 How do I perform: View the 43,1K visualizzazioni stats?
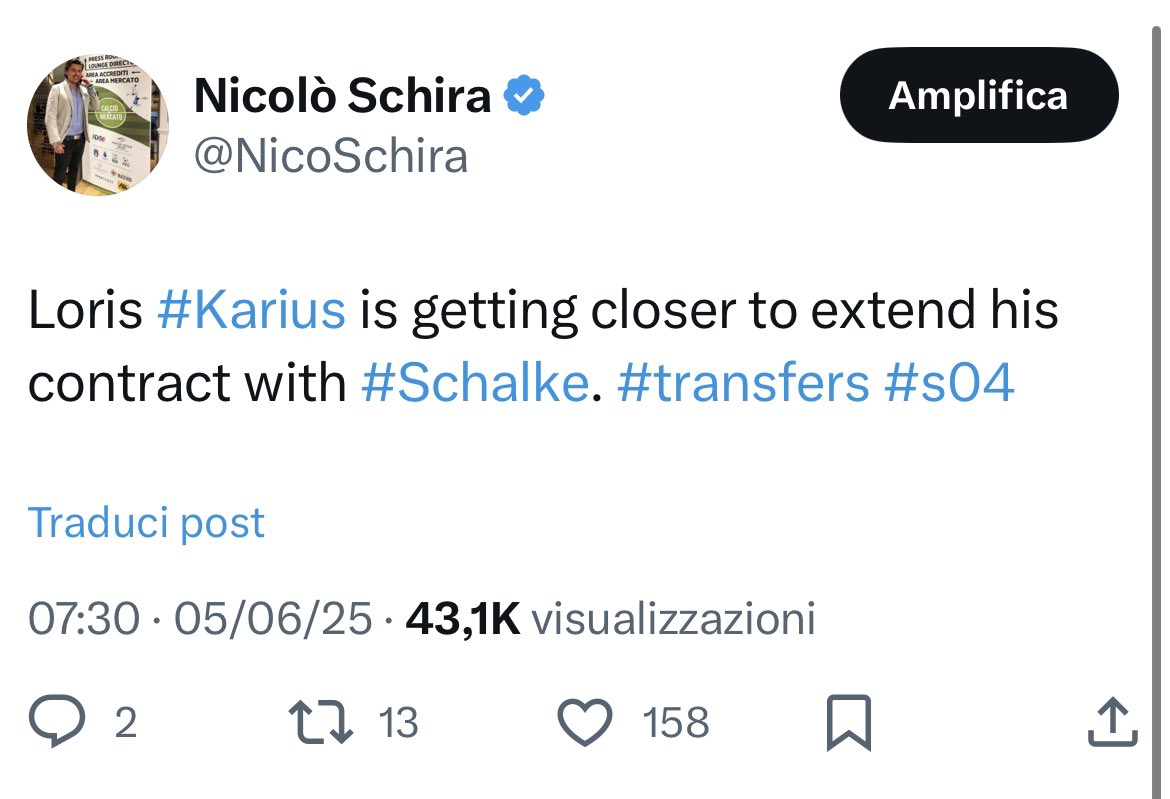610,619
